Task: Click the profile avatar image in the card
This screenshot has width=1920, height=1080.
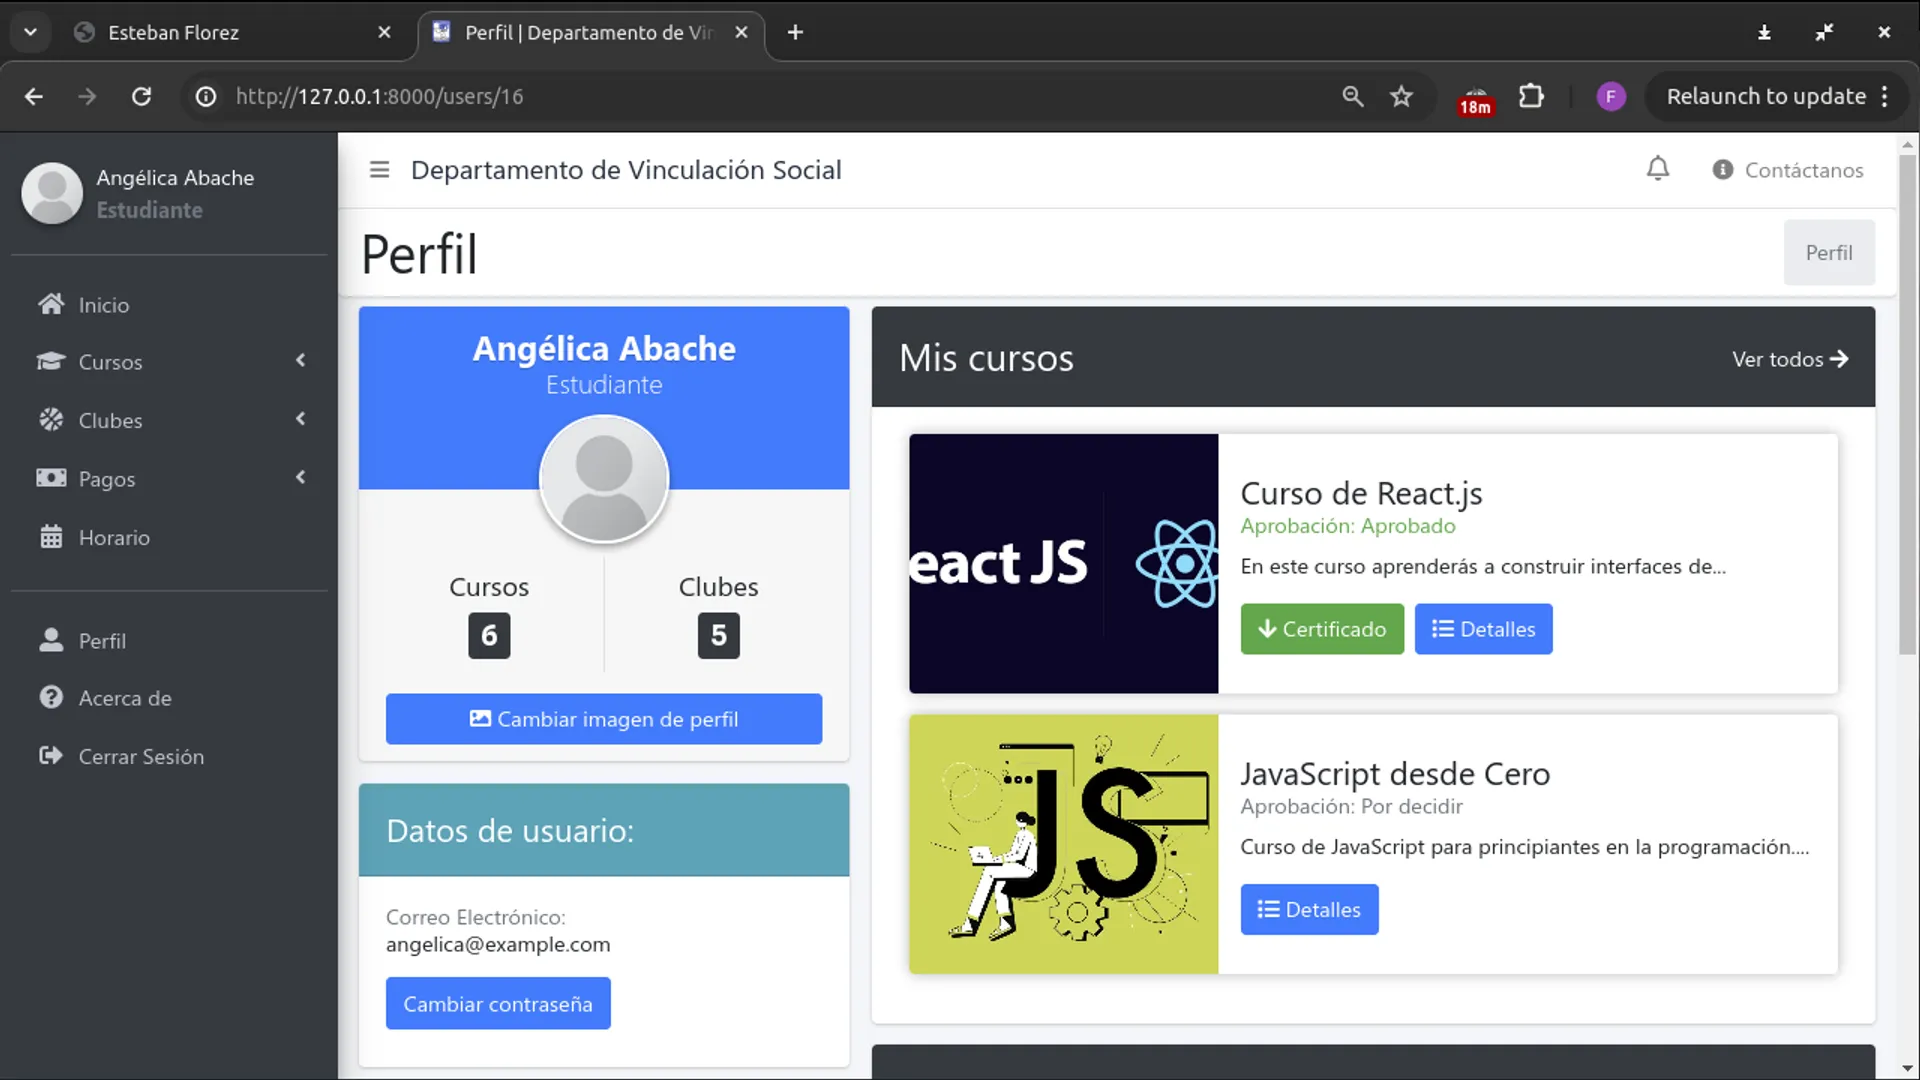Action: point(604,479)
